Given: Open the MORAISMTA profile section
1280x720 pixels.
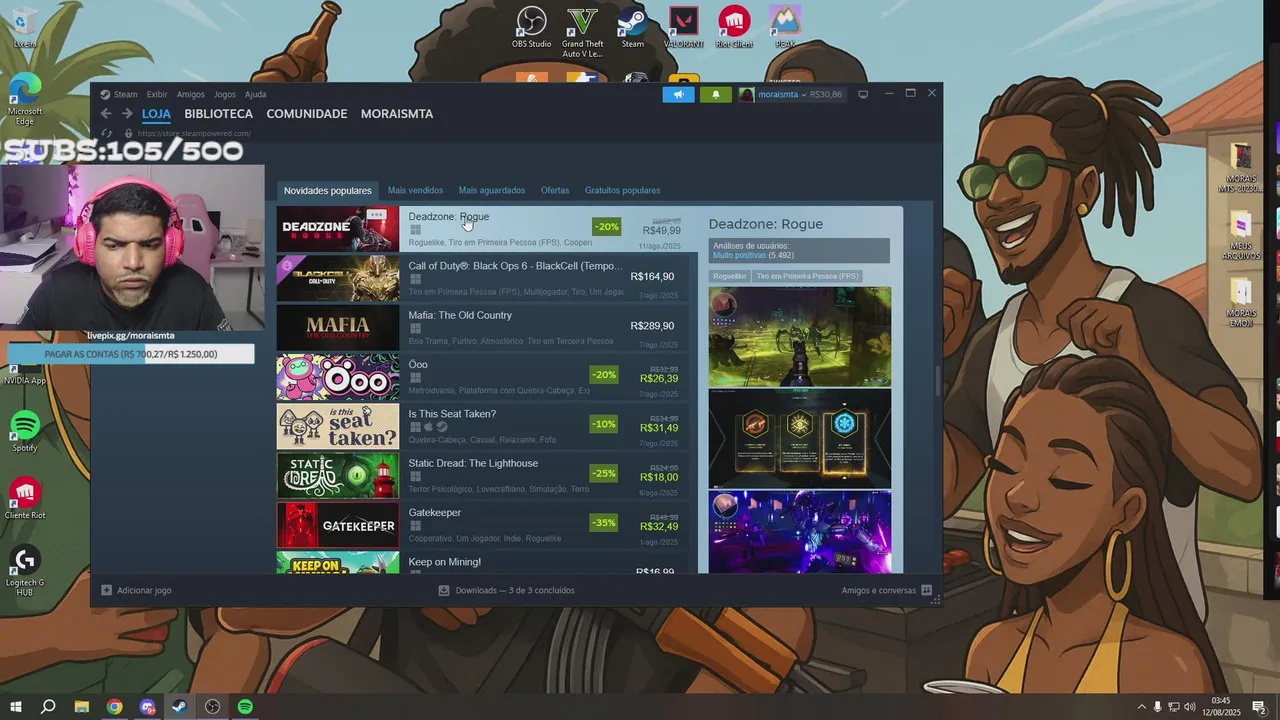Looking at the screenshot, I should click(397, 114).
